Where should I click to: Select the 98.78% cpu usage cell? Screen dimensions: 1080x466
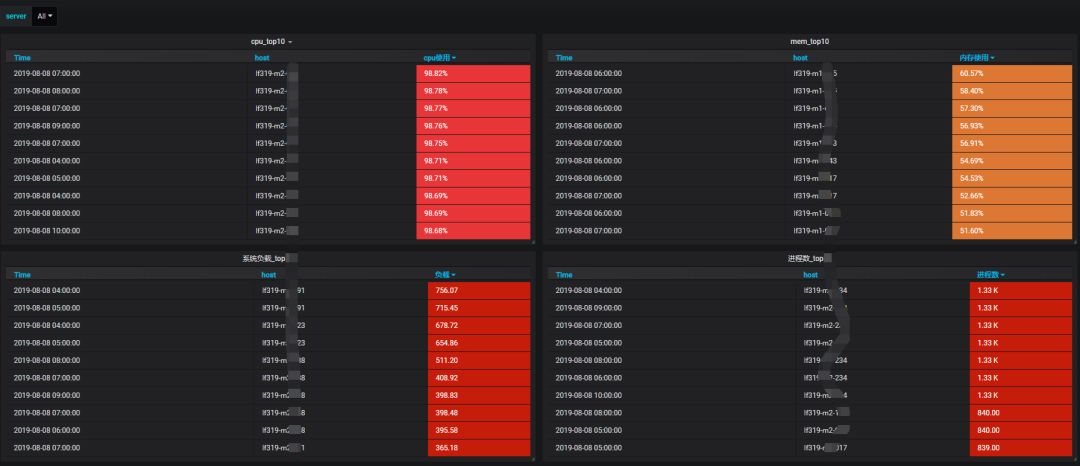tap(473, 91)
